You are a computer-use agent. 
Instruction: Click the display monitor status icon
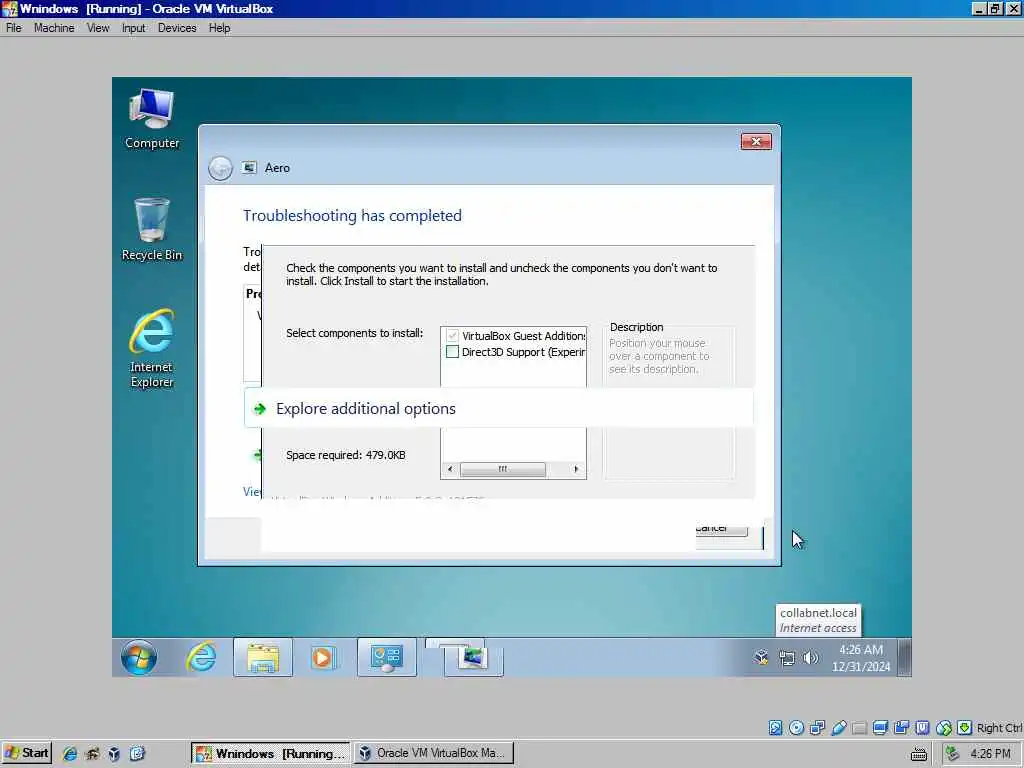pos(880,728)
